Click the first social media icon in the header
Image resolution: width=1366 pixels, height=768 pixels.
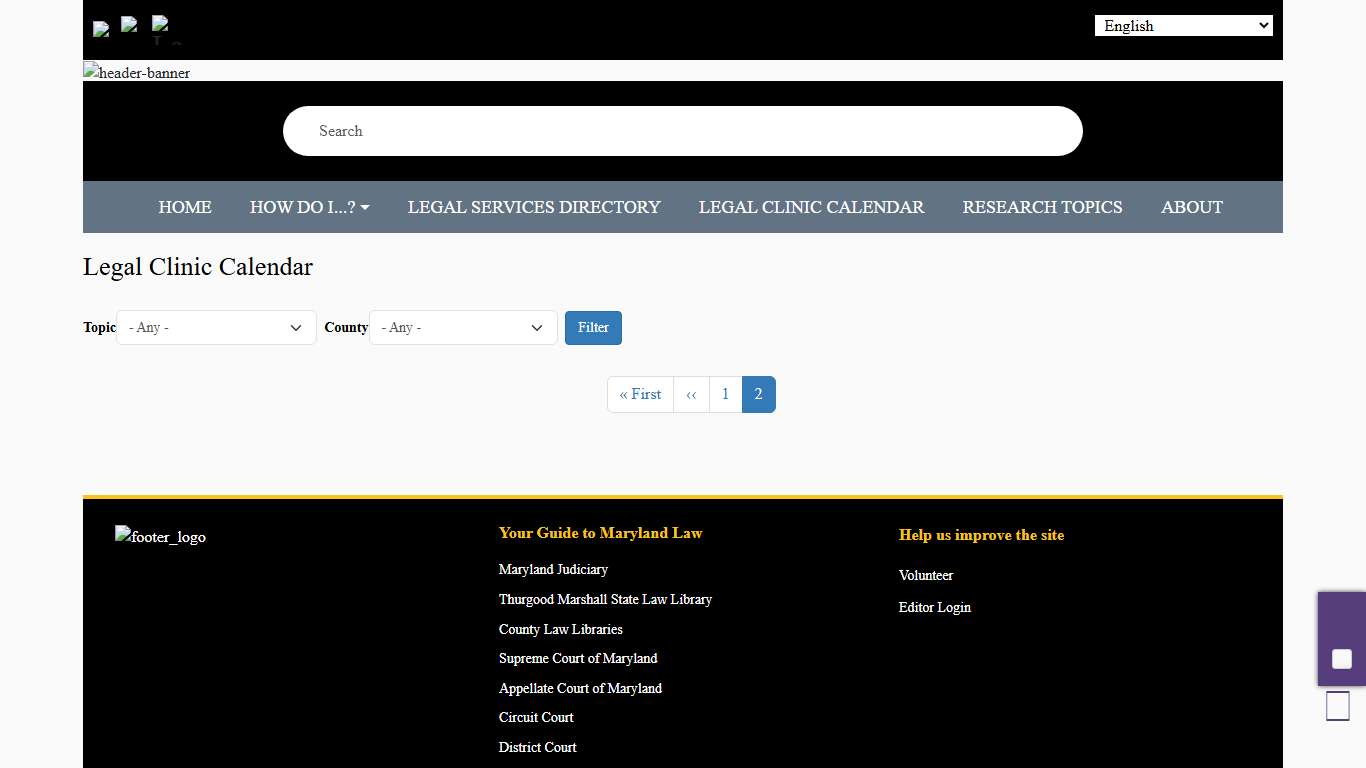pyautogui.click(x=100, y=29)
